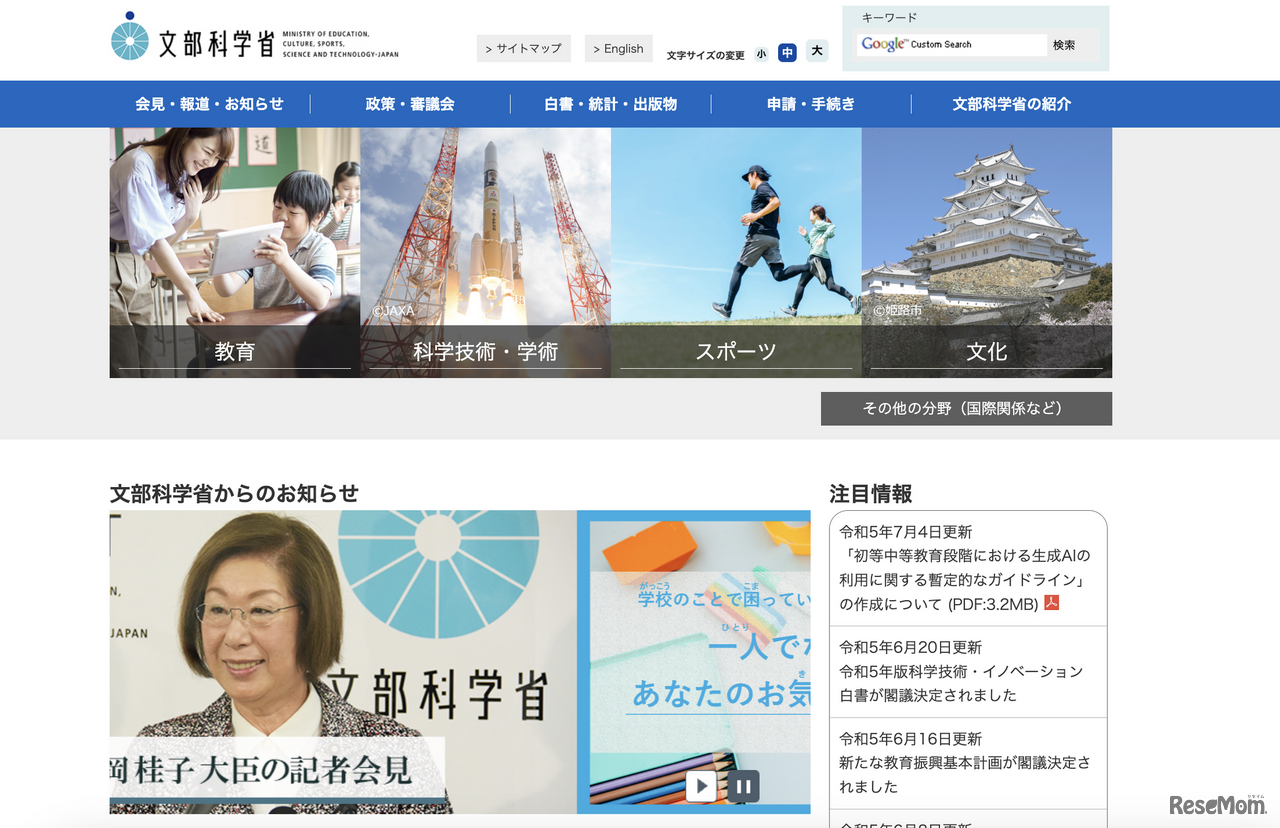The image size is (1280, 828).
Task: Pause the rotating banner slideshow
Action: tap(744, 786)
